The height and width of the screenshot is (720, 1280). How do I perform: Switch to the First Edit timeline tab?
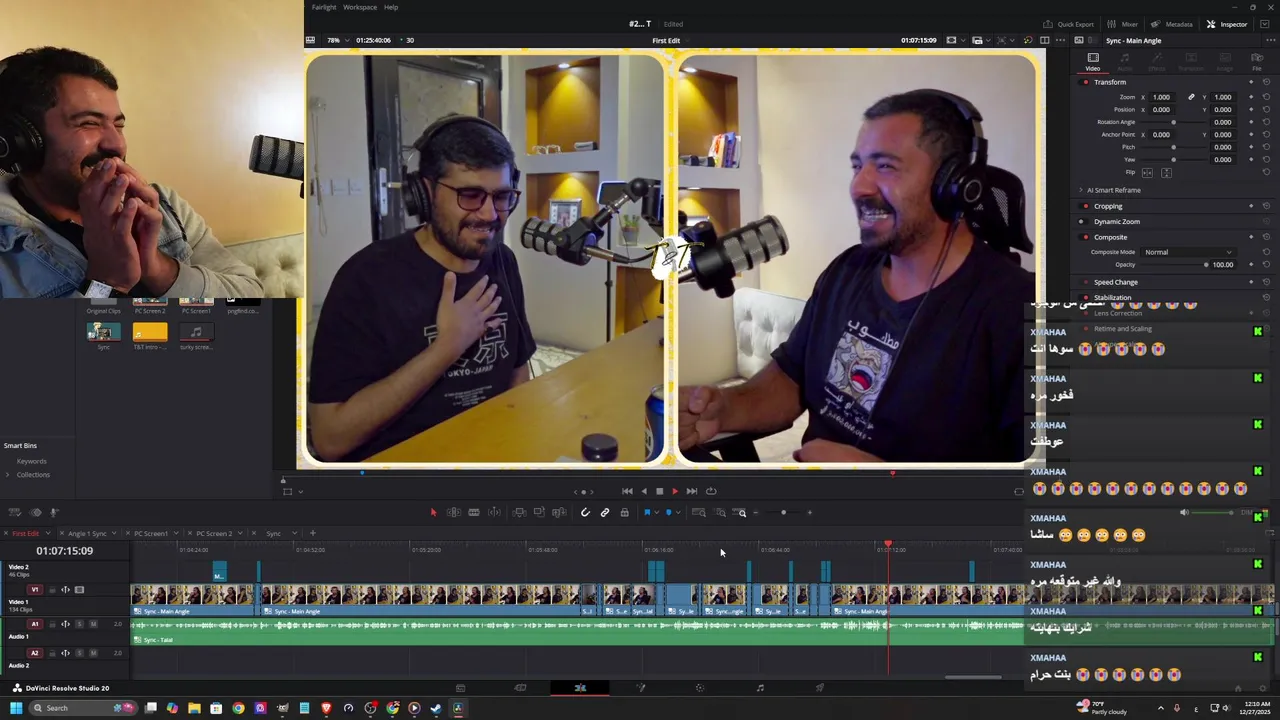pyautogui.click(x=26, y=533)
